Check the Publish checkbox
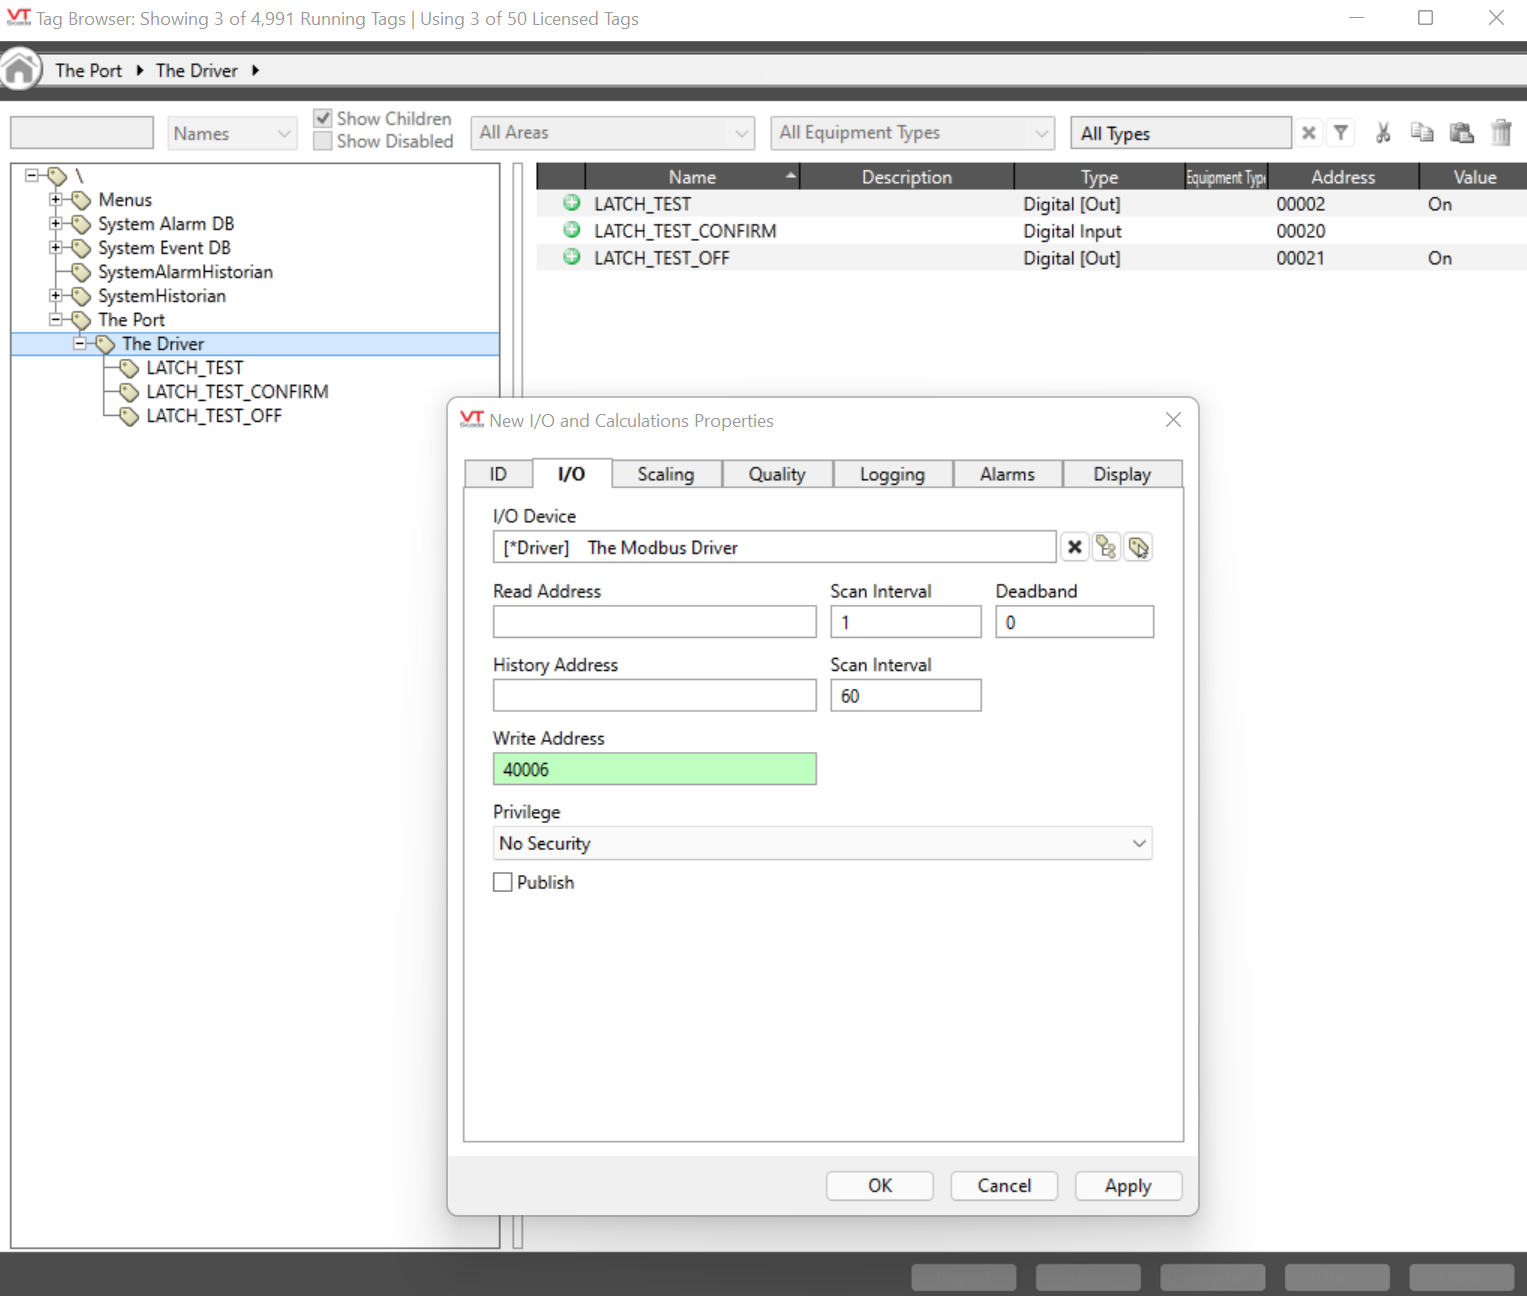 click(x=503, y=882)
